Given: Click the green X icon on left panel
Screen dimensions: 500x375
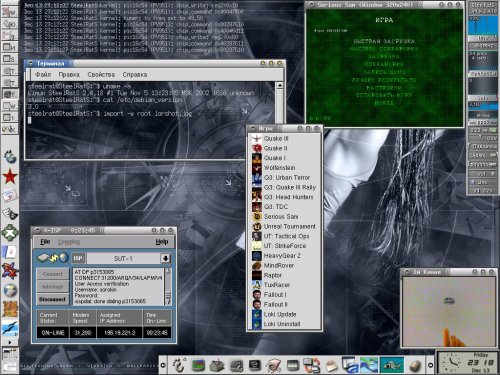Looking at the screenshot, I should tap(10, 233).
